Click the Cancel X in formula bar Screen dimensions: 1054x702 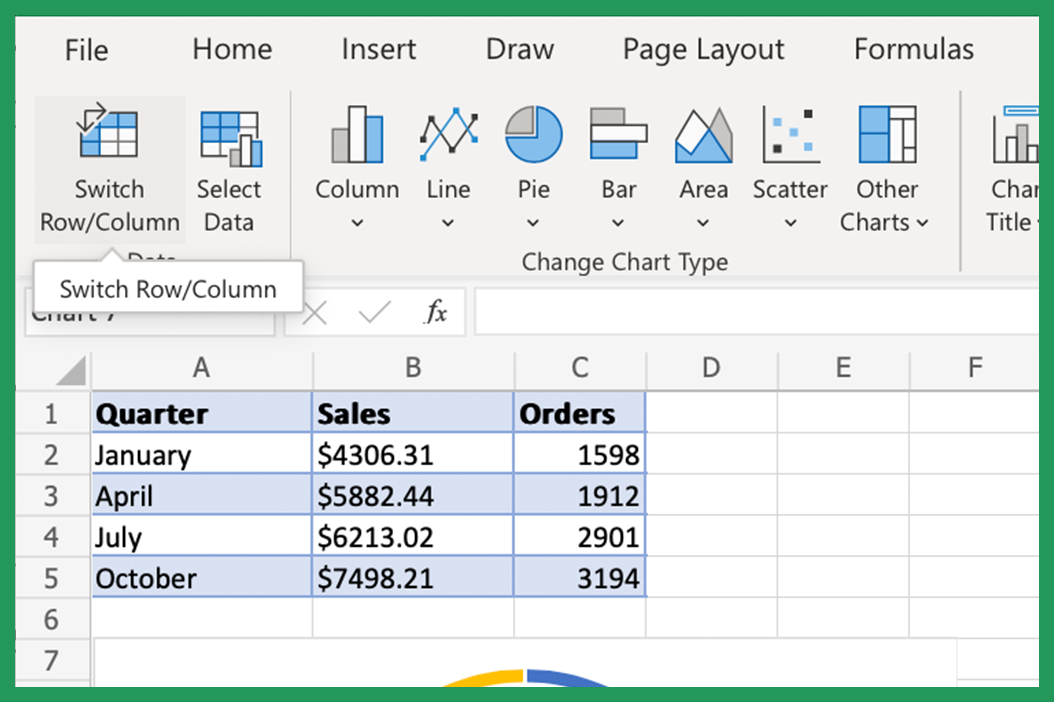pos(314,312)
